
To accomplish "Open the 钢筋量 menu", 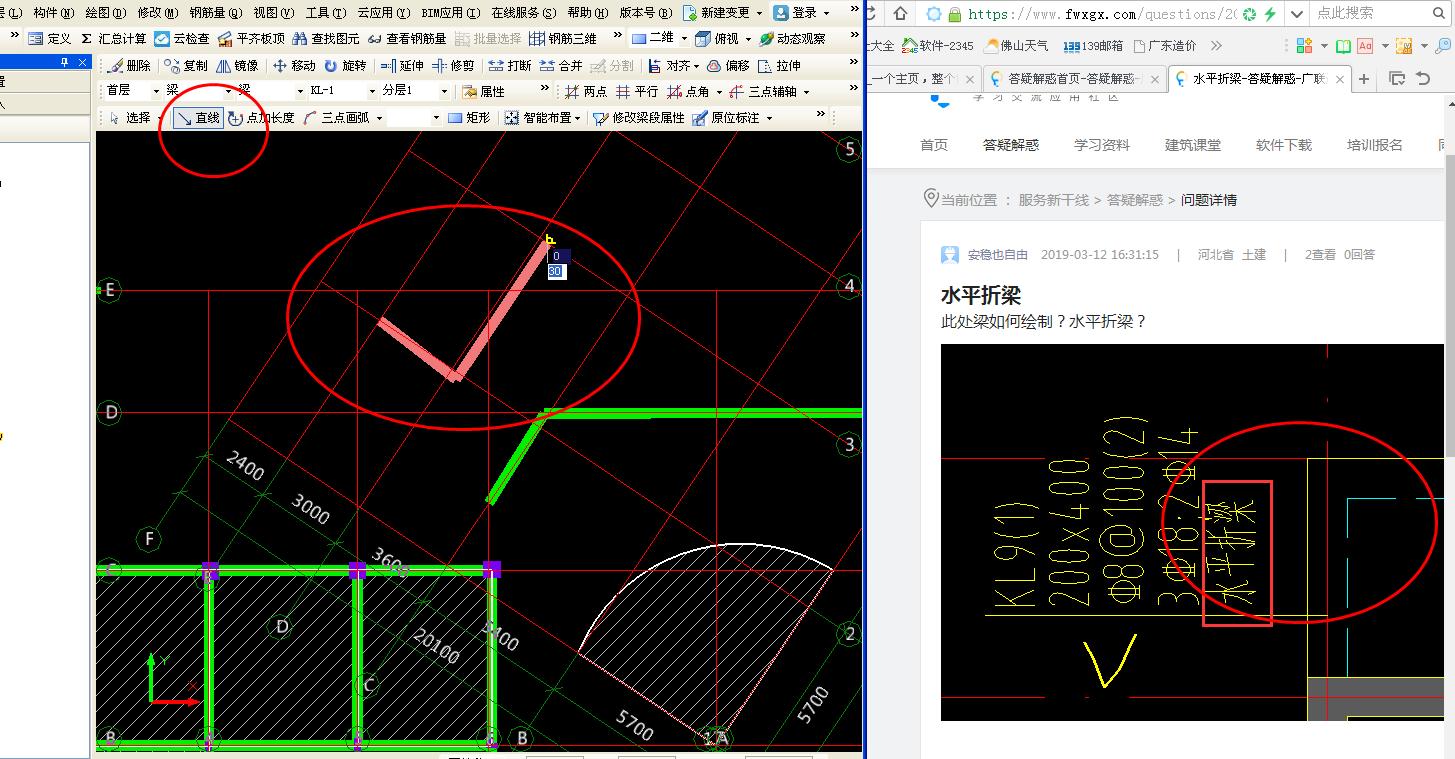I will 215,12.
